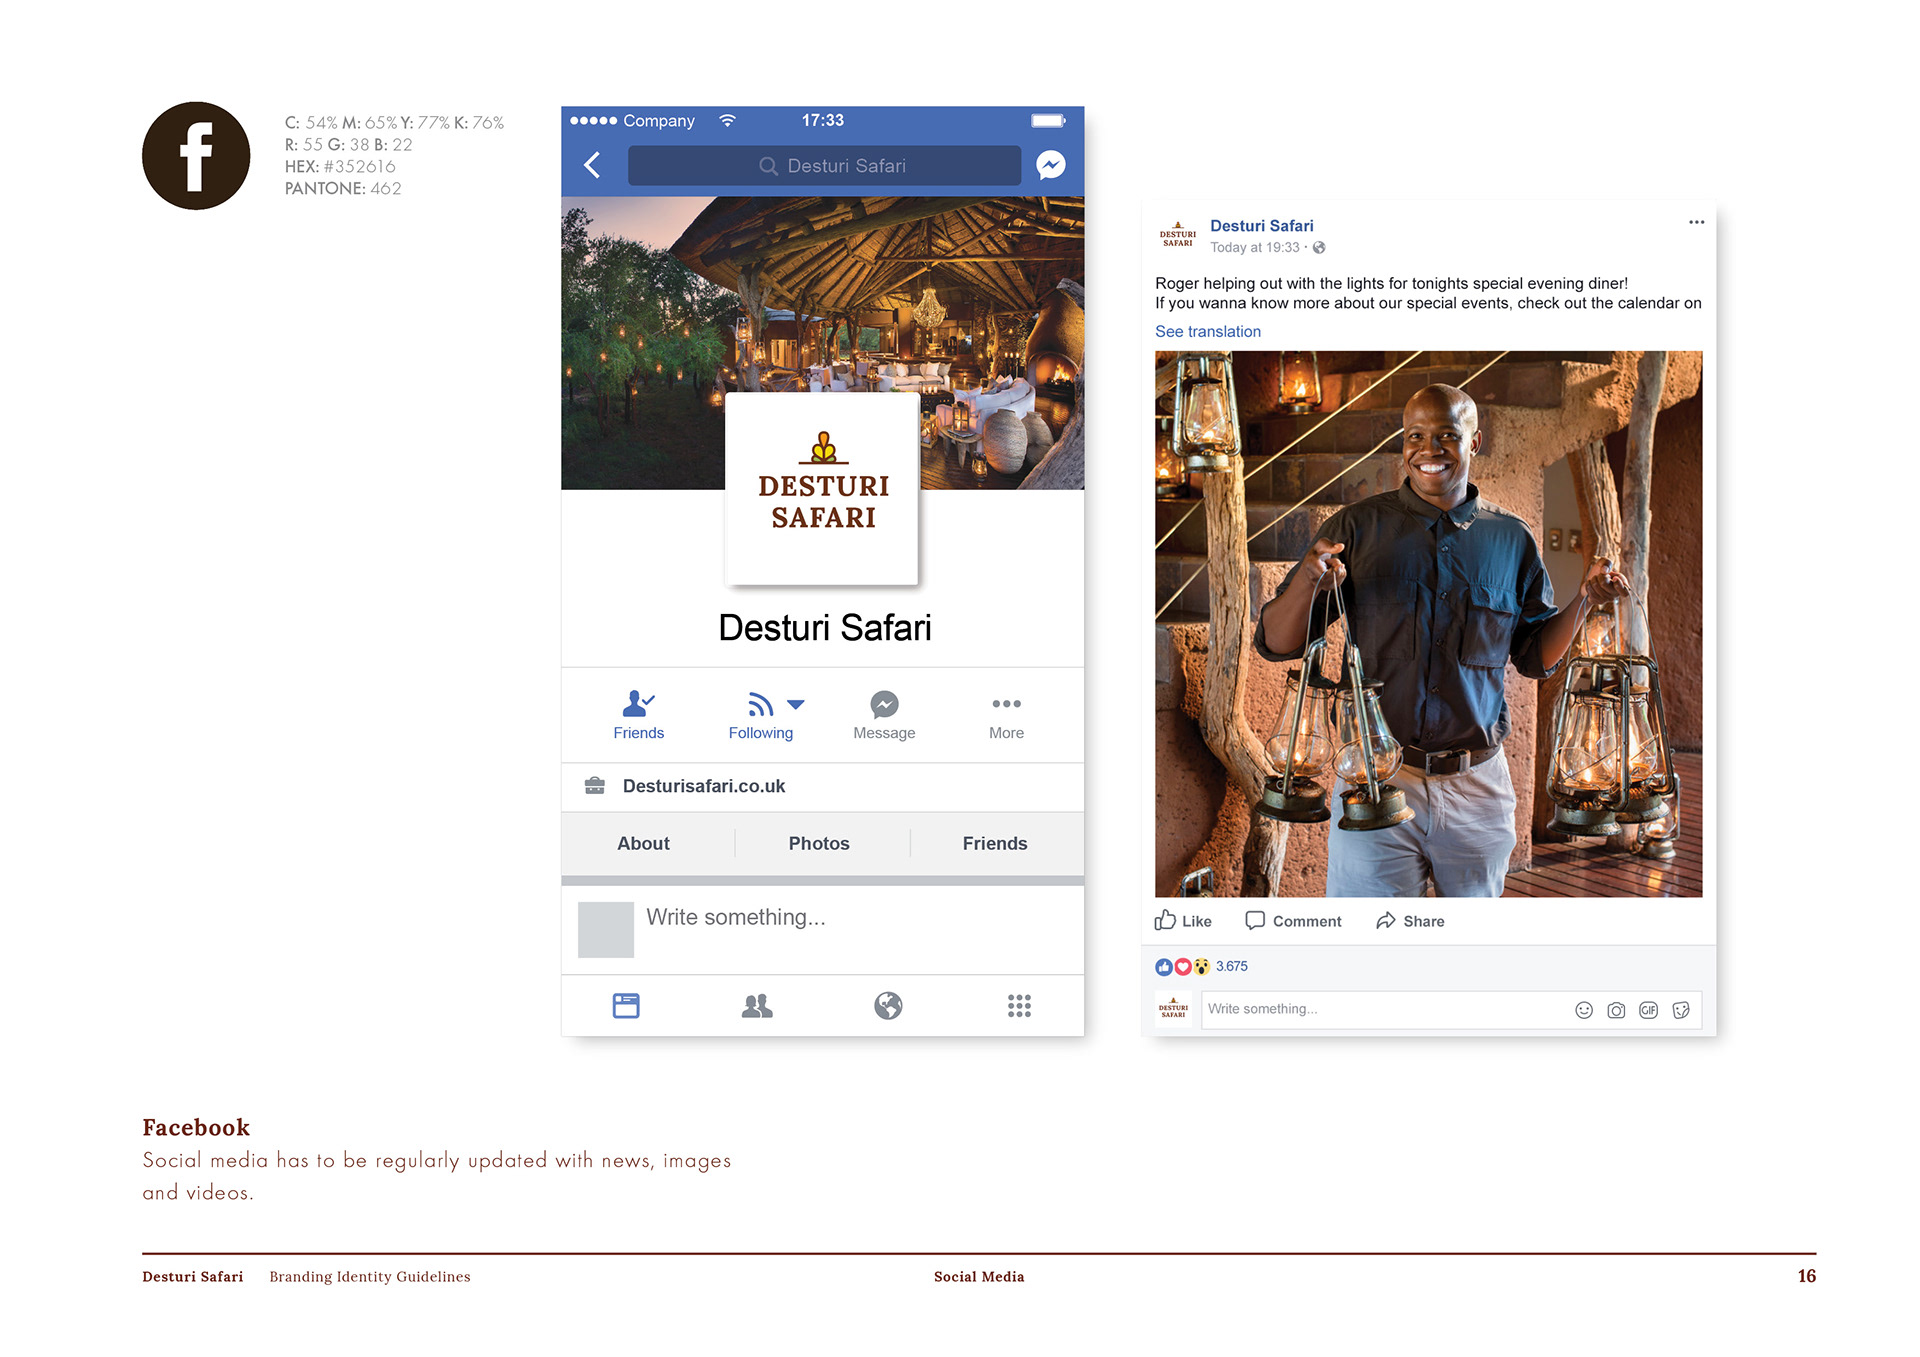Image resolution: width=1920 pixels, height=1357 pixels.
Task: Click the briefcase icon beside website
Action: (595, 786)
